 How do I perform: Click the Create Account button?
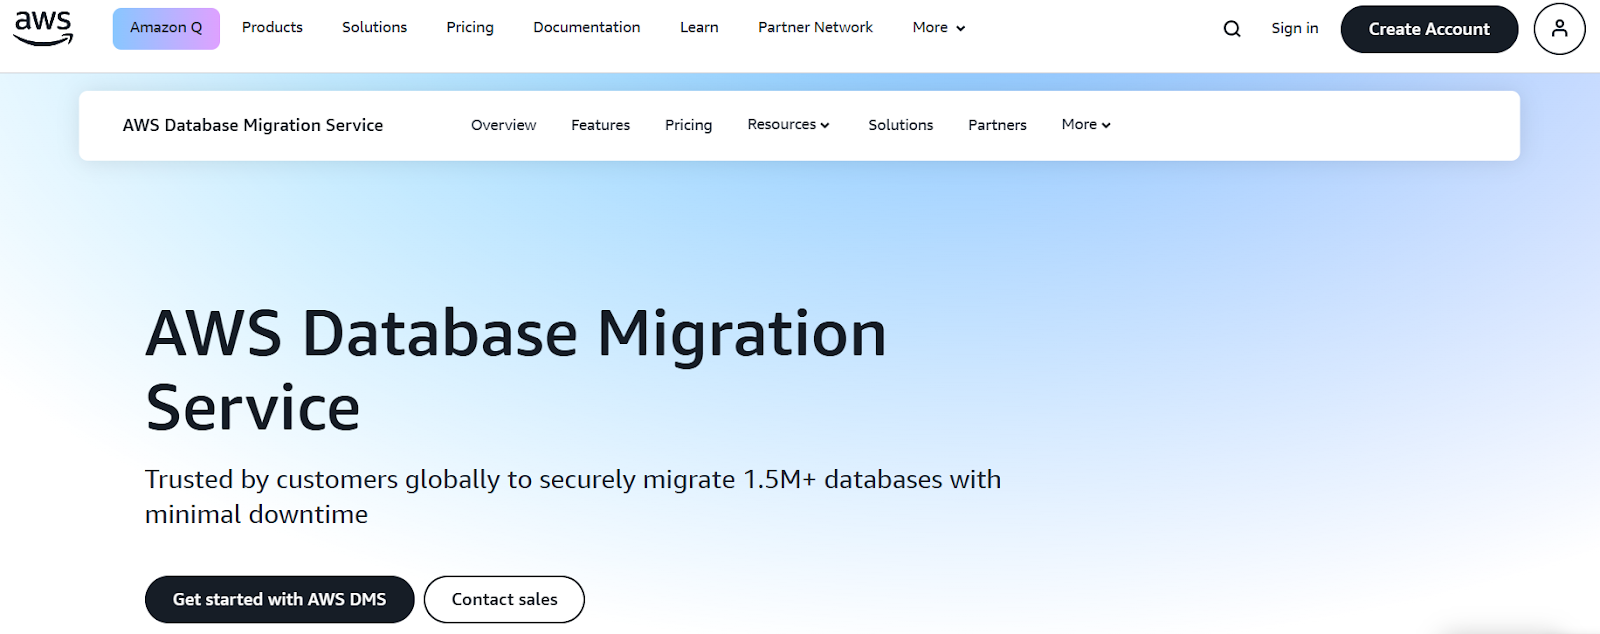[x=1429, y=29]
